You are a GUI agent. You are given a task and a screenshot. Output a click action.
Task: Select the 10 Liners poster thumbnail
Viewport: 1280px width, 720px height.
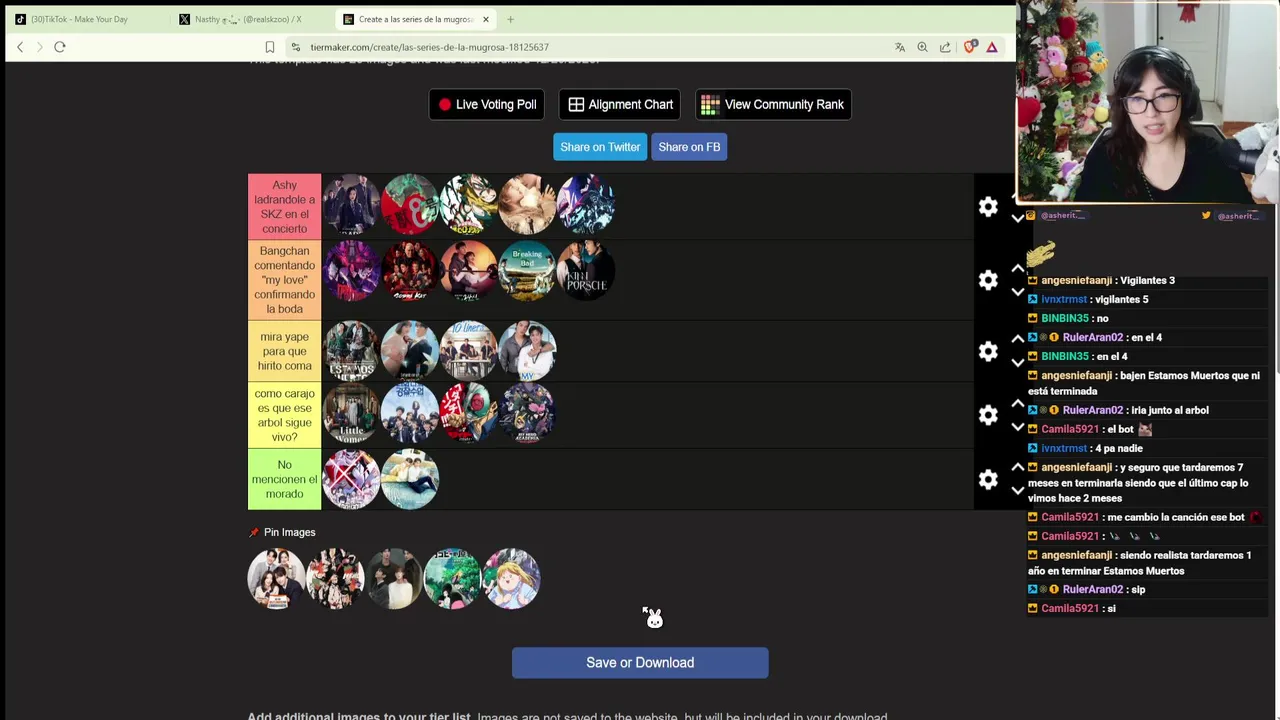(468, 351)
